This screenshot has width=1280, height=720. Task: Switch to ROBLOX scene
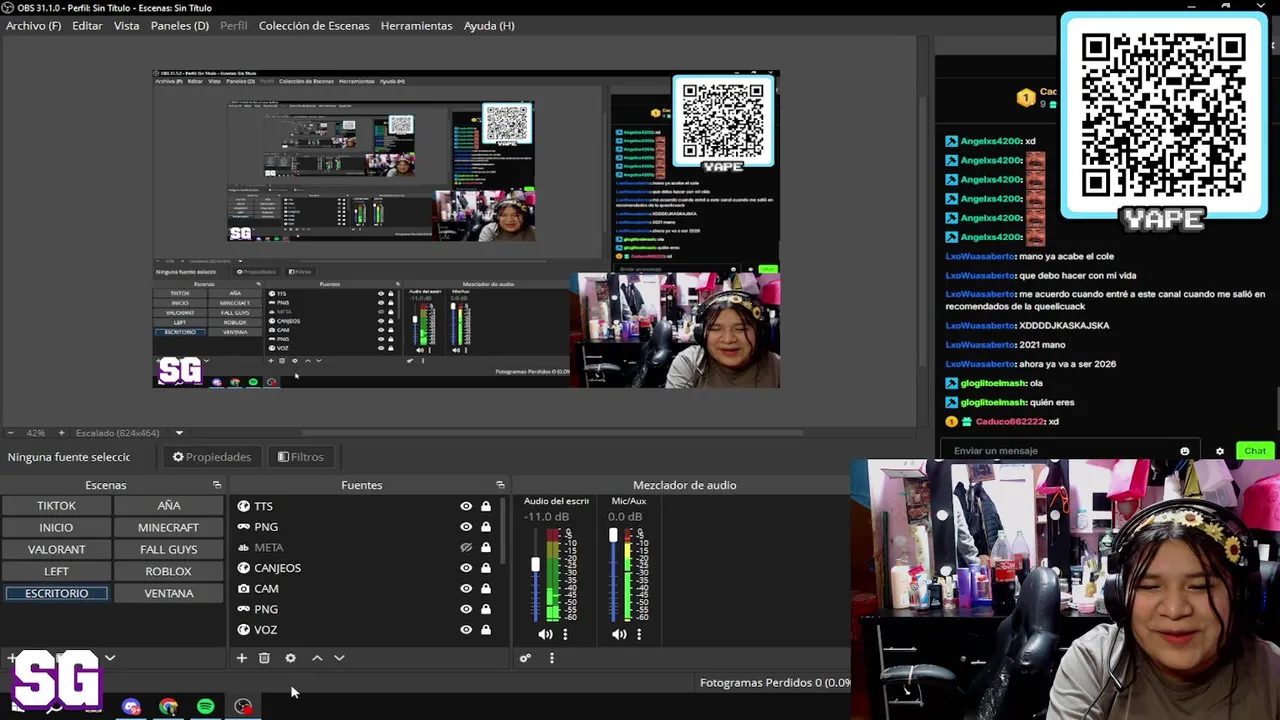point(168,572)
